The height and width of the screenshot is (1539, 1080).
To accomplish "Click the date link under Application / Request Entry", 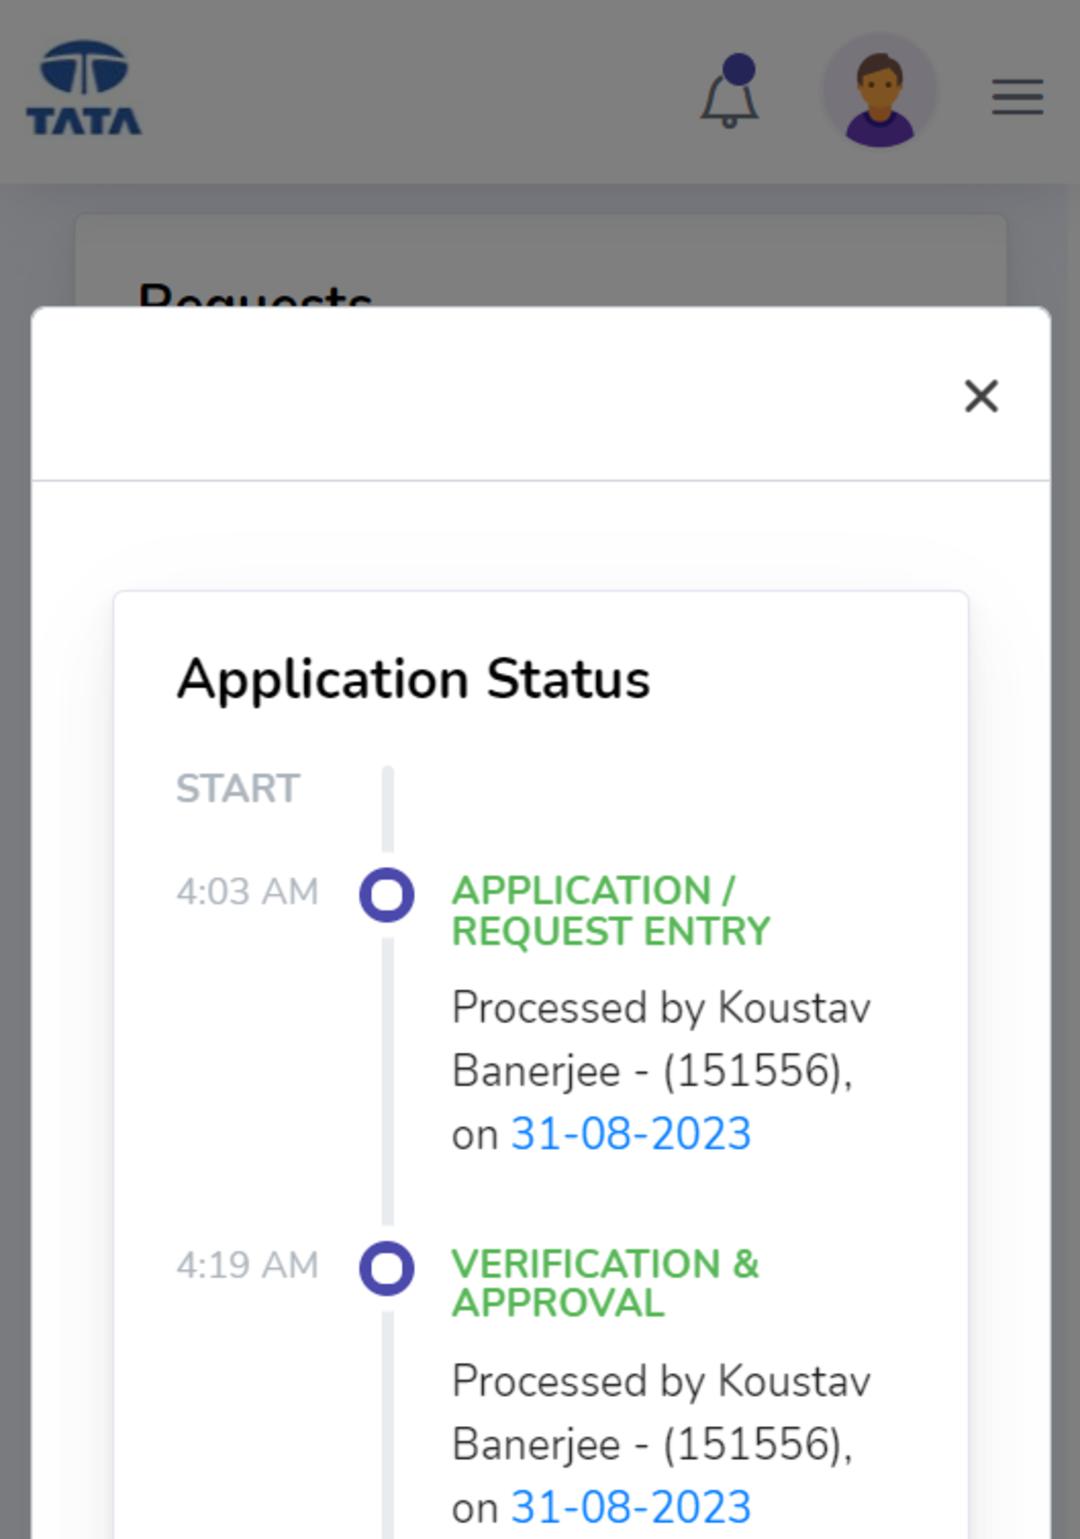I will click(631, 1134).
